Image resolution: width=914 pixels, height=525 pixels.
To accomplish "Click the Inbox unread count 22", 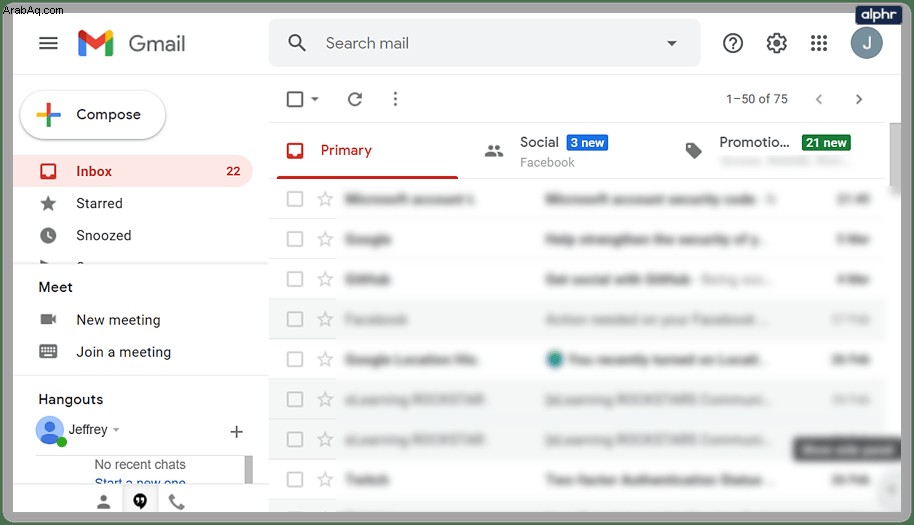I will pyautogui.click(x=233, y=171).
